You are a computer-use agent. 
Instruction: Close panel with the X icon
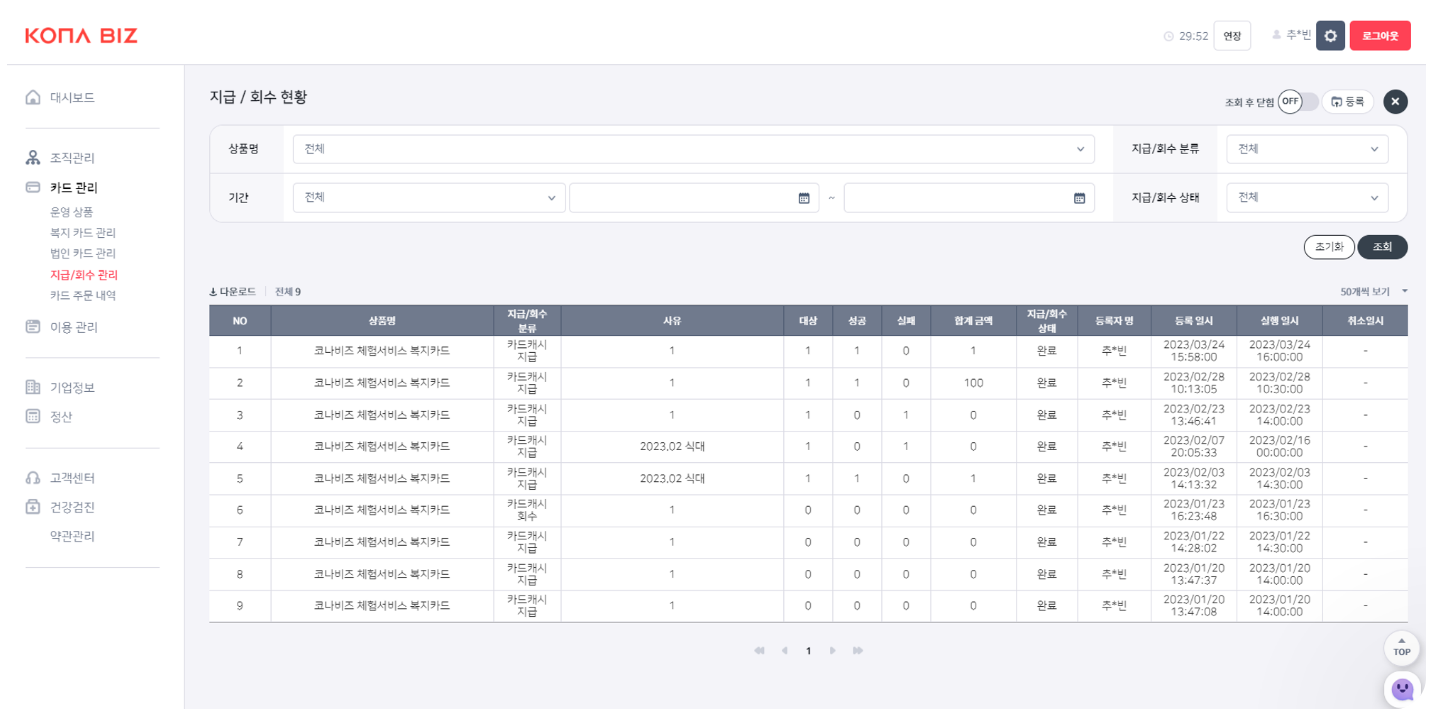(1395, 102)
